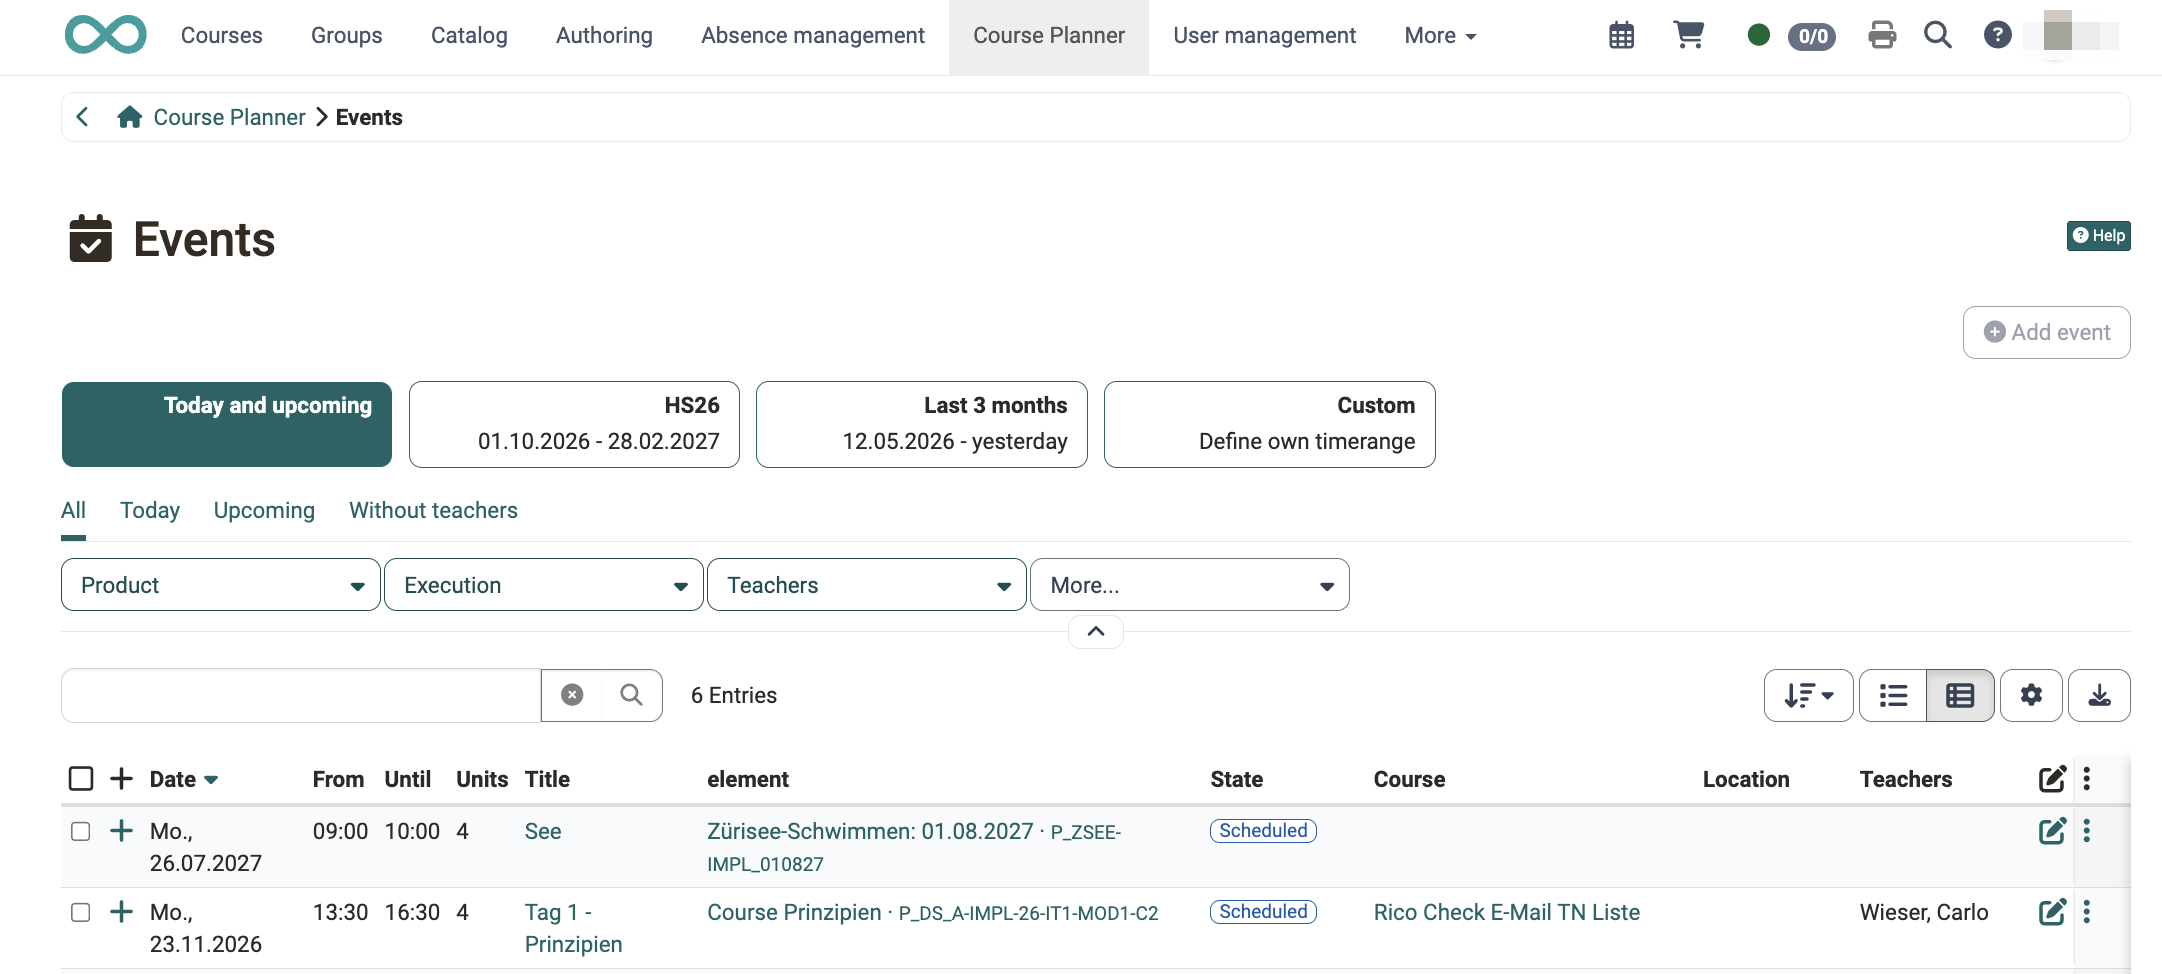Expand all rows via header plus icon

121,779
